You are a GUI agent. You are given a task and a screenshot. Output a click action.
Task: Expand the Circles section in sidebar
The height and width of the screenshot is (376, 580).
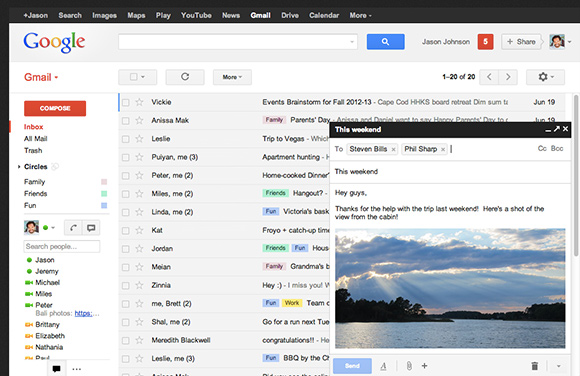[x=19, y=167]
